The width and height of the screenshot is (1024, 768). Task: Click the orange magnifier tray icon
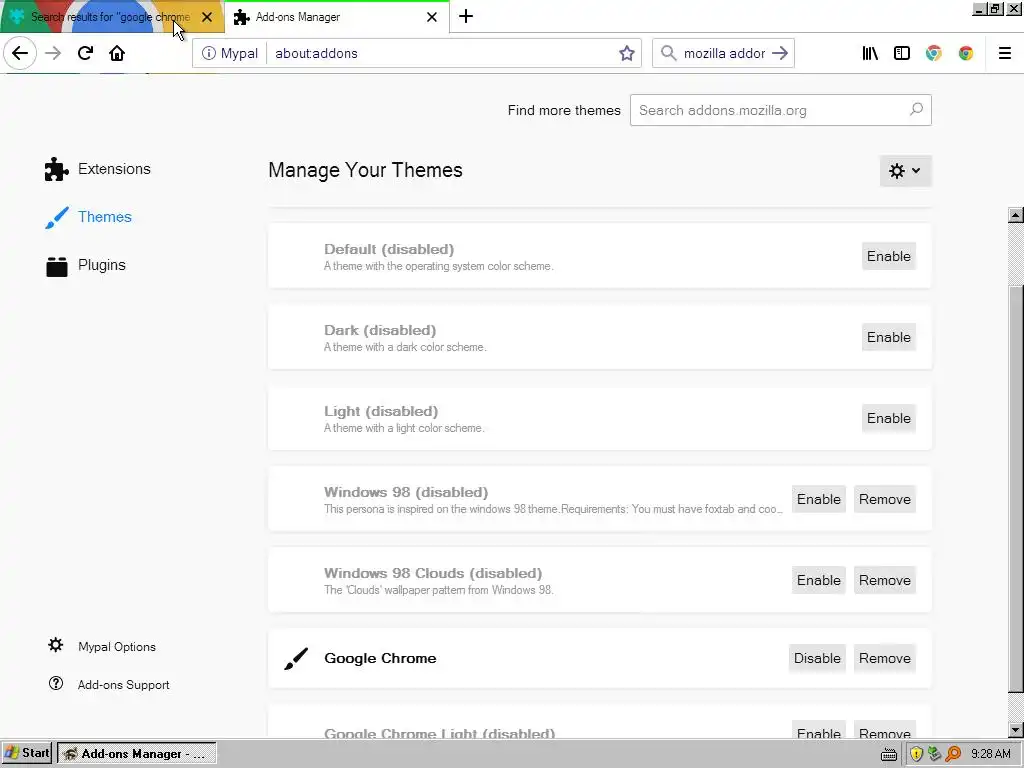(x=953, y=754)
